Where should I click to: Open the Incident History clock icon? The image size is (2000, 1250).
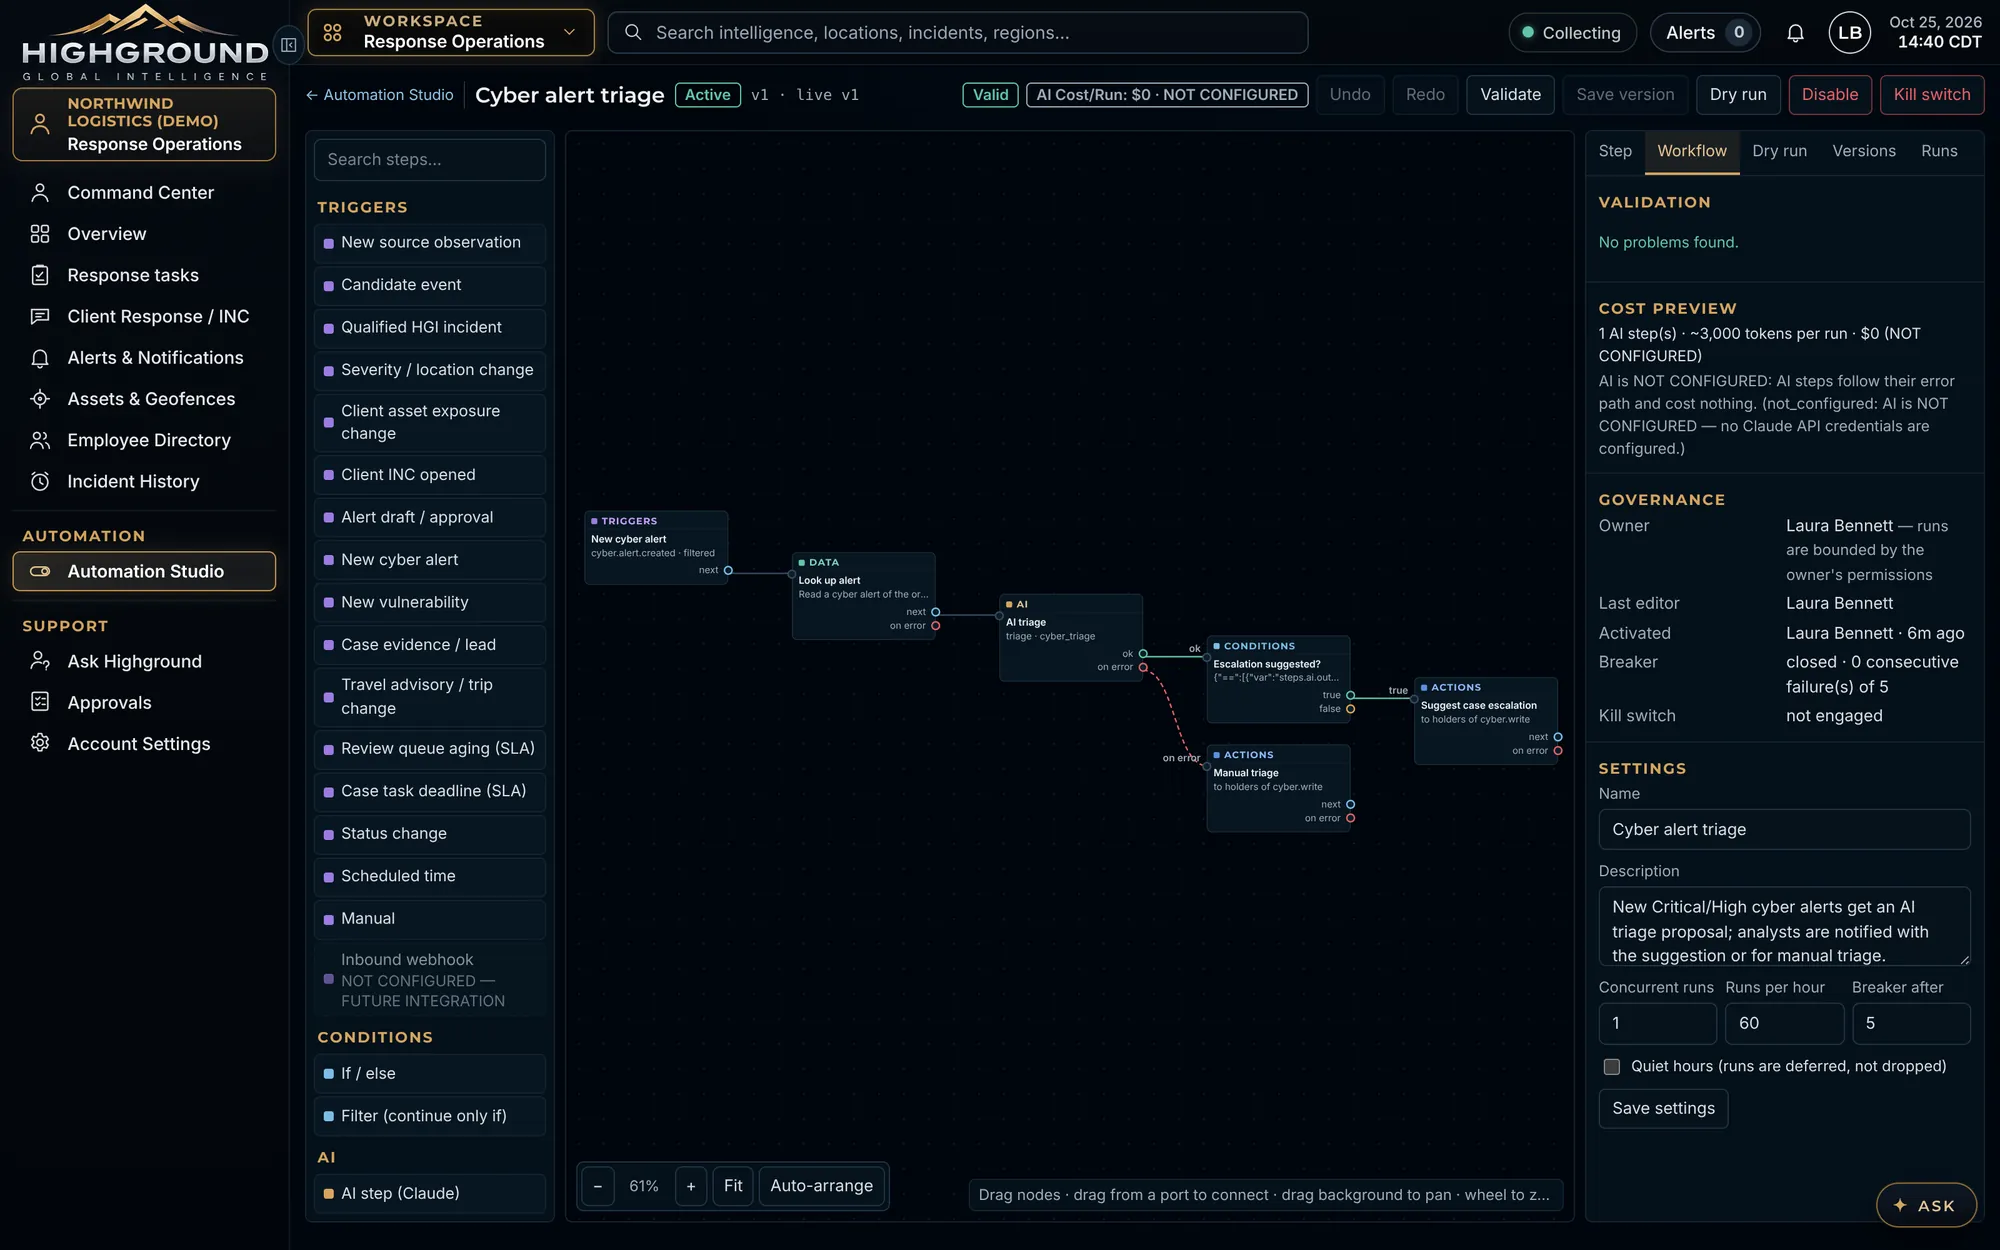(x=40, y=481)
